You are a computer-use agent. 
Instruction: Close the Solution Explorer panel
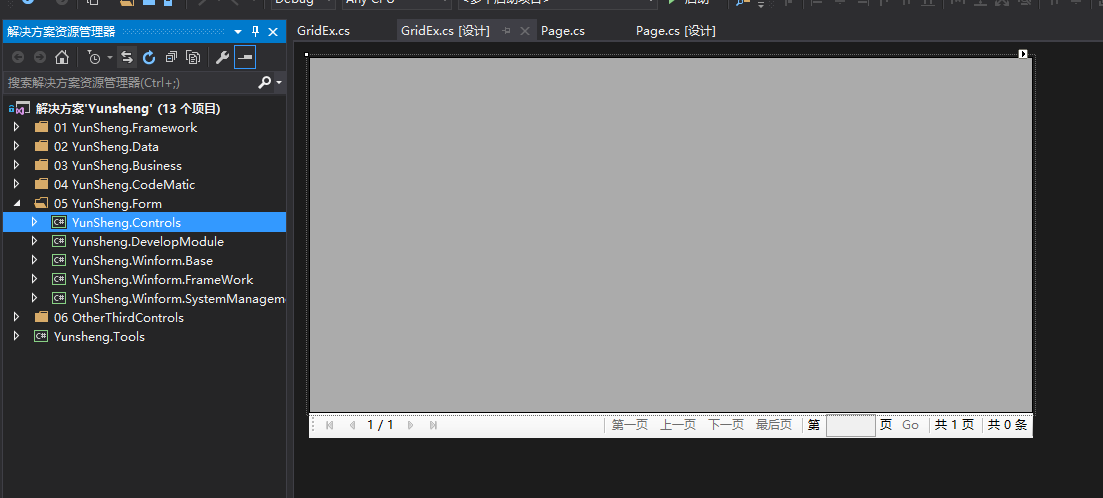tap(273, 32)
